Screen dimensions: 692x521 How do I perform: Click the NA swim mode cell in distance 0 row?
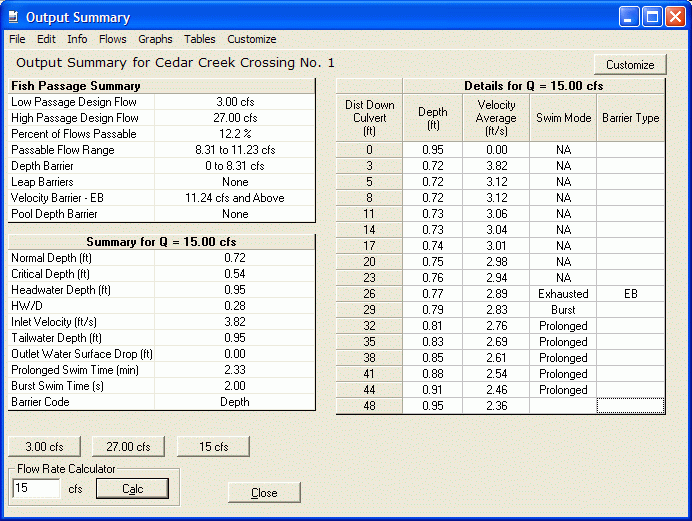pos(563,150)
